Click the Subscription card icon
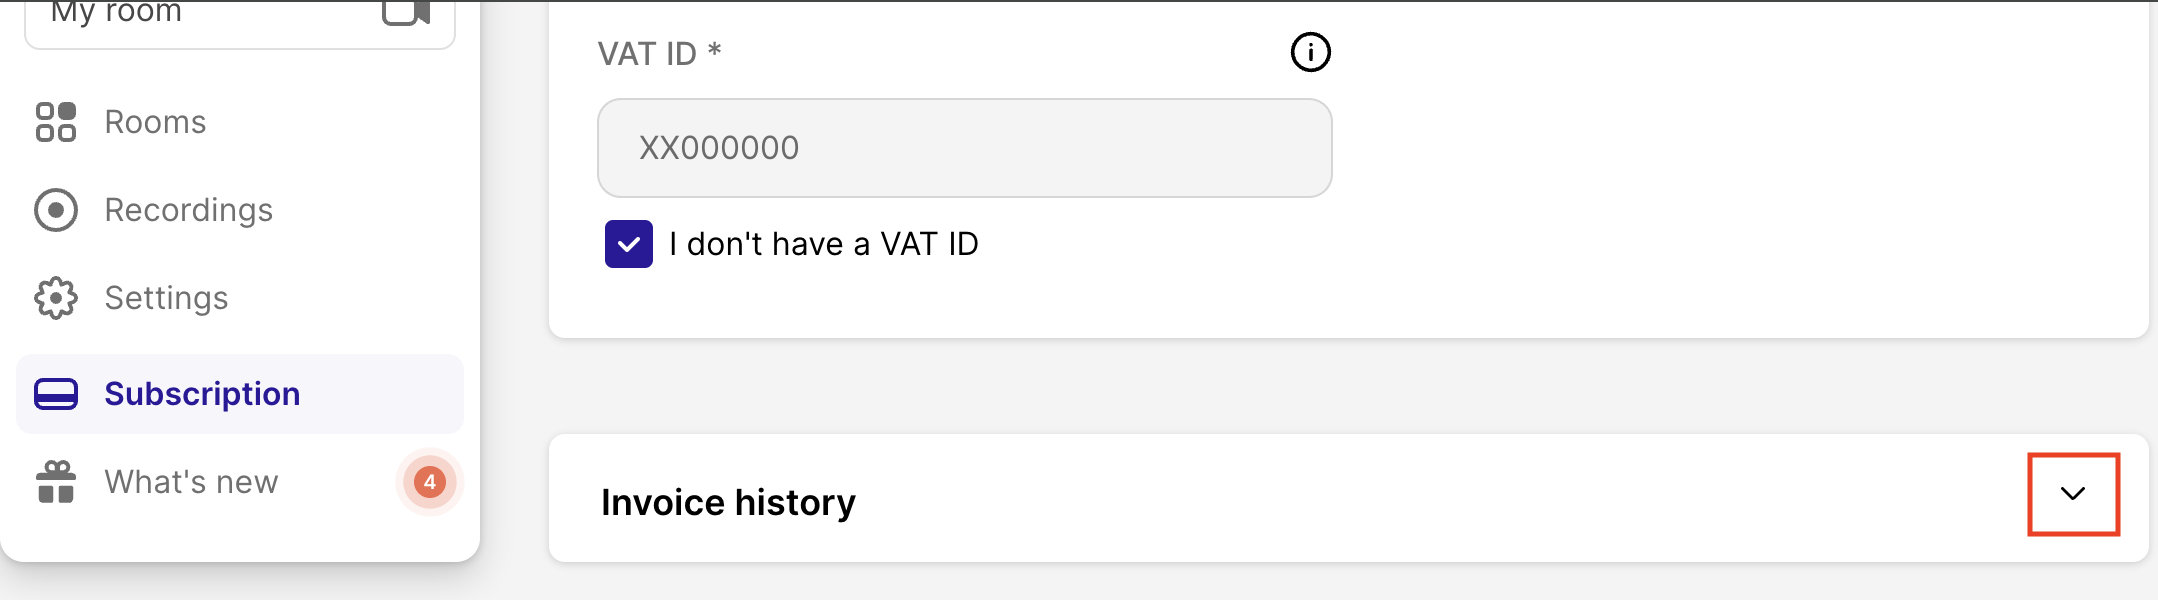Image resolution: width=2158 pixels, height=600 pixels. click(56, 394)
